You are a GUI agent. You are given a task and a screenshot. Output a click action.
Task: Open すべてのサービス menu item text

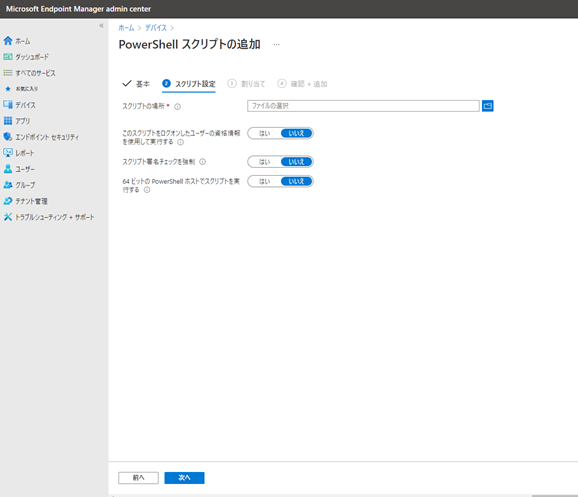coord(35,73)
